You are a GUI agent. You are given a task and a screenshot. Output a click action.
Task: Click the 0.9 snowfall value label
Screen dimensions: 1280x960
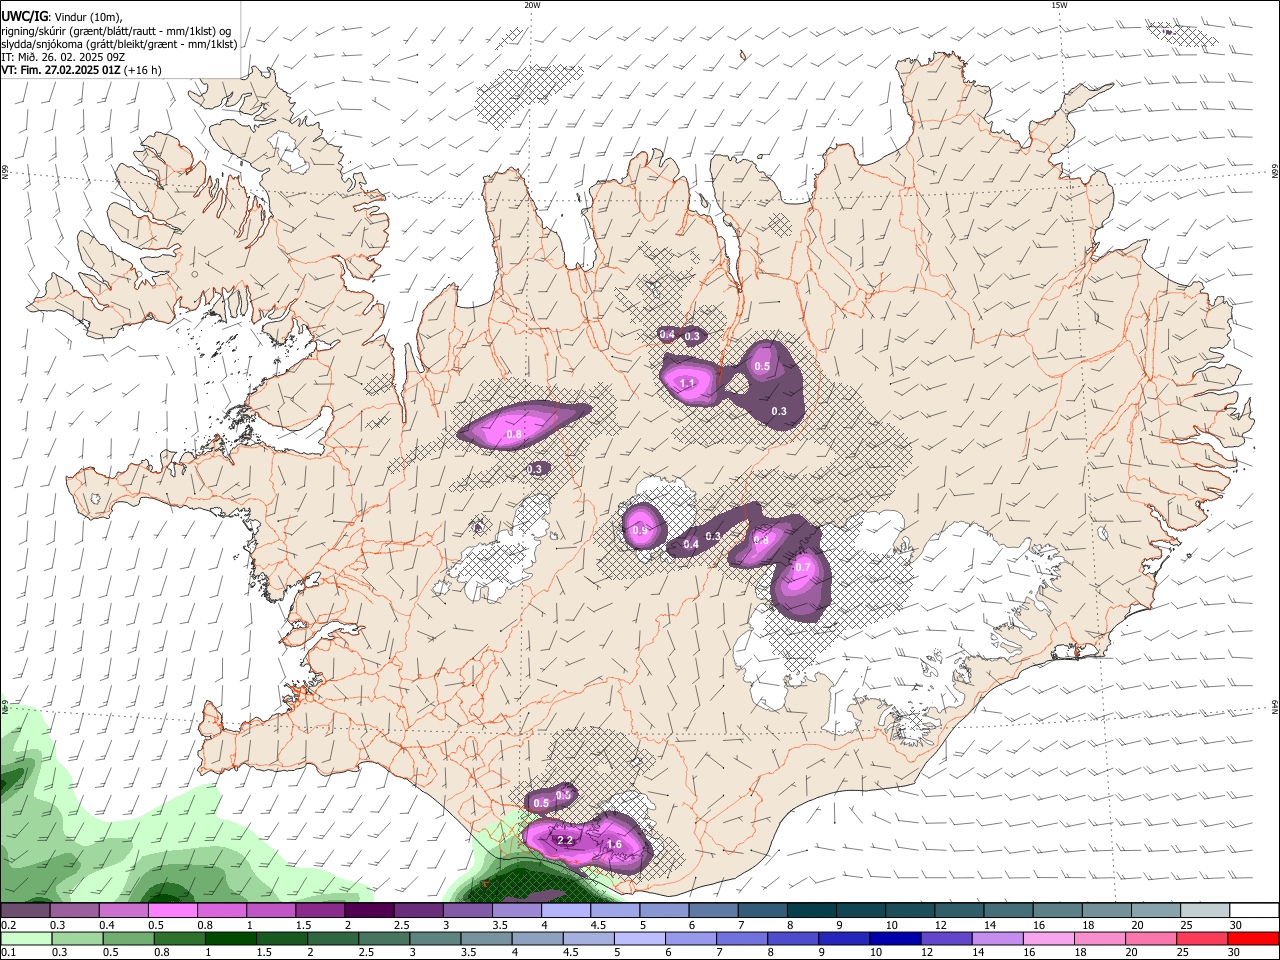pyautogui.click(x=640, y=530)
